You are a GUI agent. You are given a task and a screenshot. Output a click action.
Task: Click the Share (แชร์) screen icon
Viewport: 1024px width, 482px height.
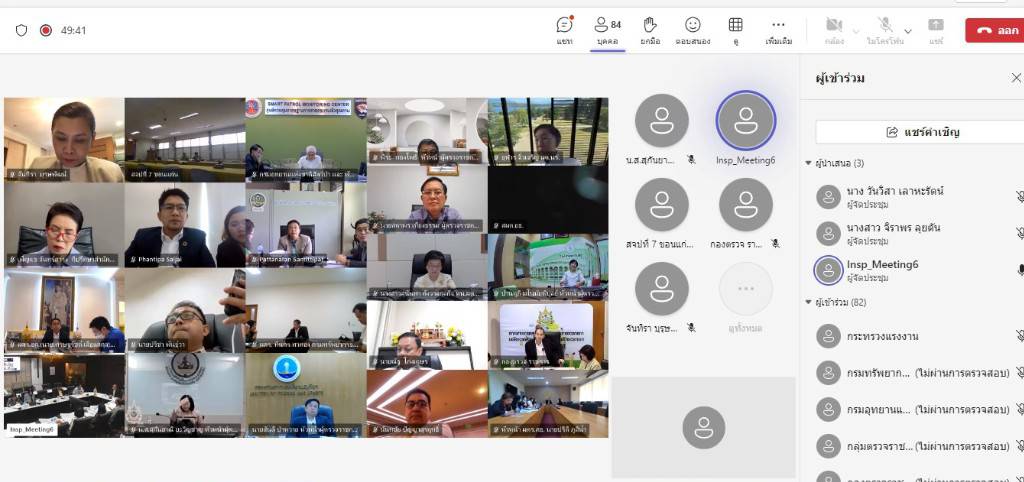coord(936,30)
